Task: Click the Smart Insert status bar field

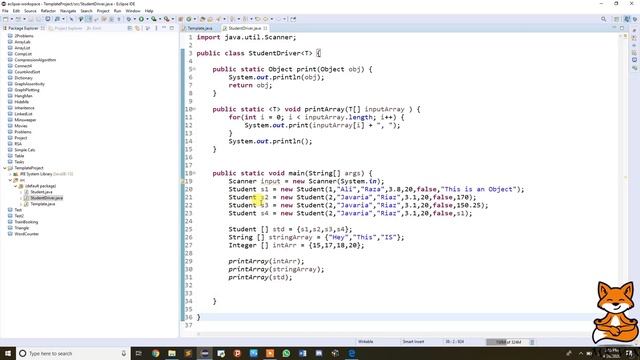Action: click(413, 342)
